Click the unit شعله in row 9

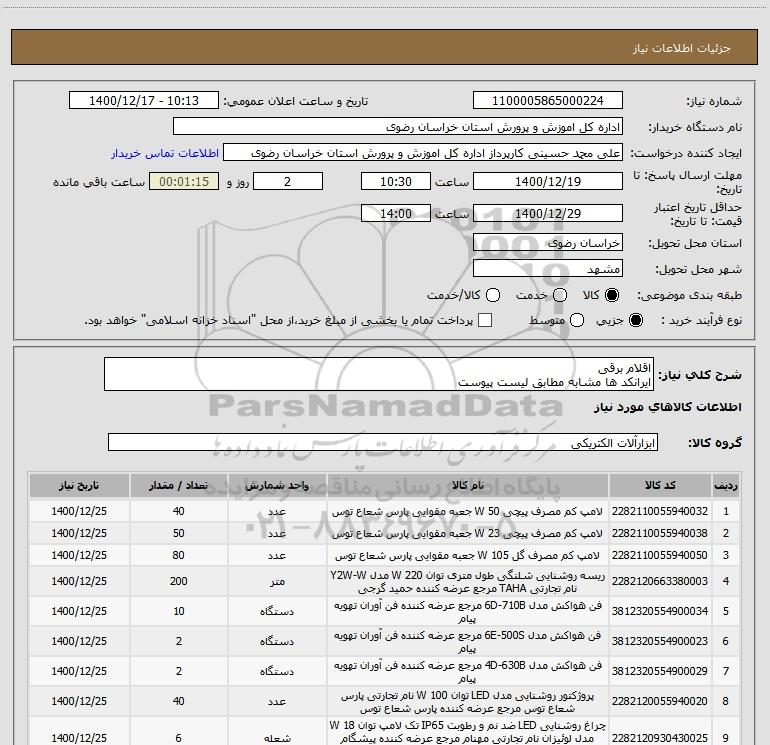(277, 738)
